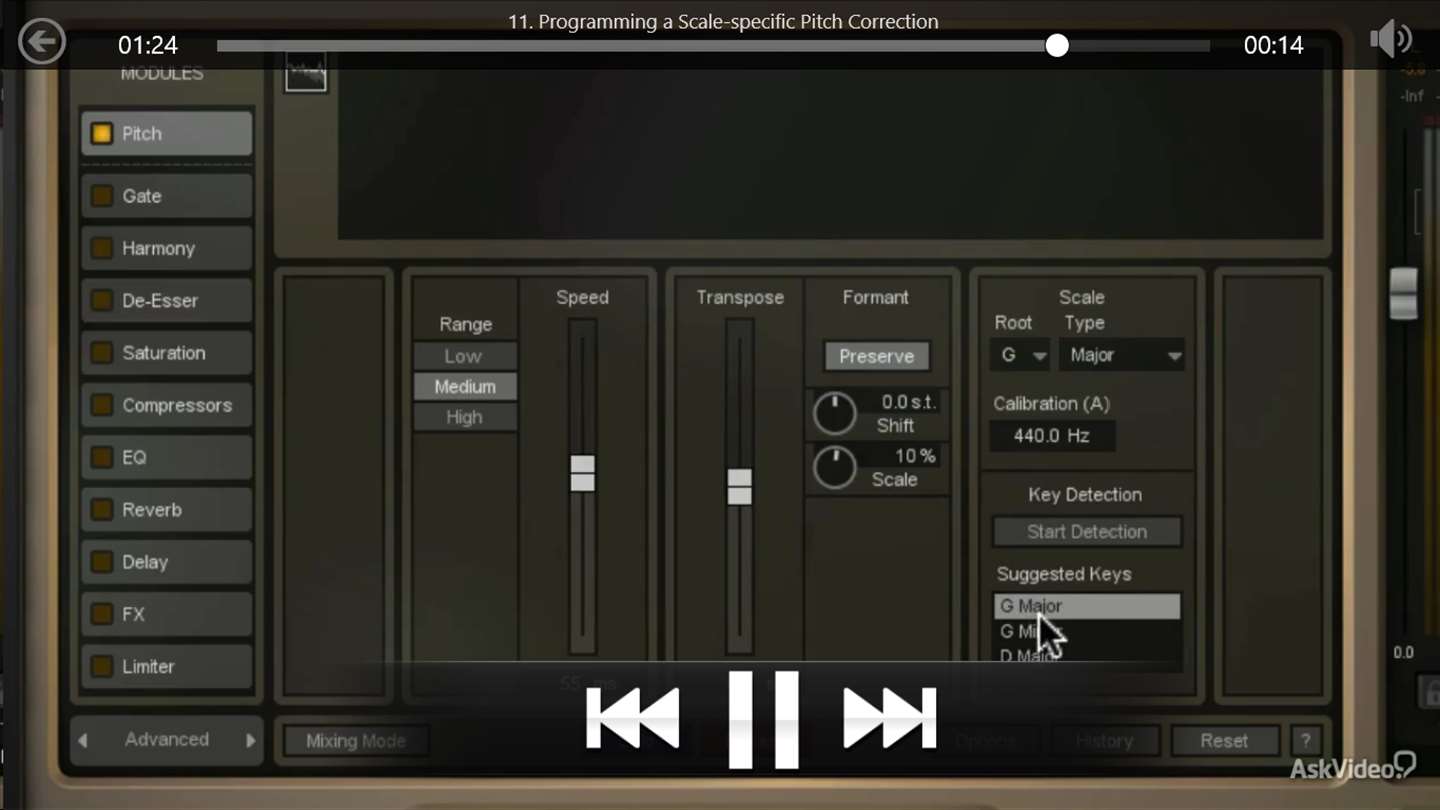Select the Saturation module tab
1440x810 pixels.
point(166,353)
